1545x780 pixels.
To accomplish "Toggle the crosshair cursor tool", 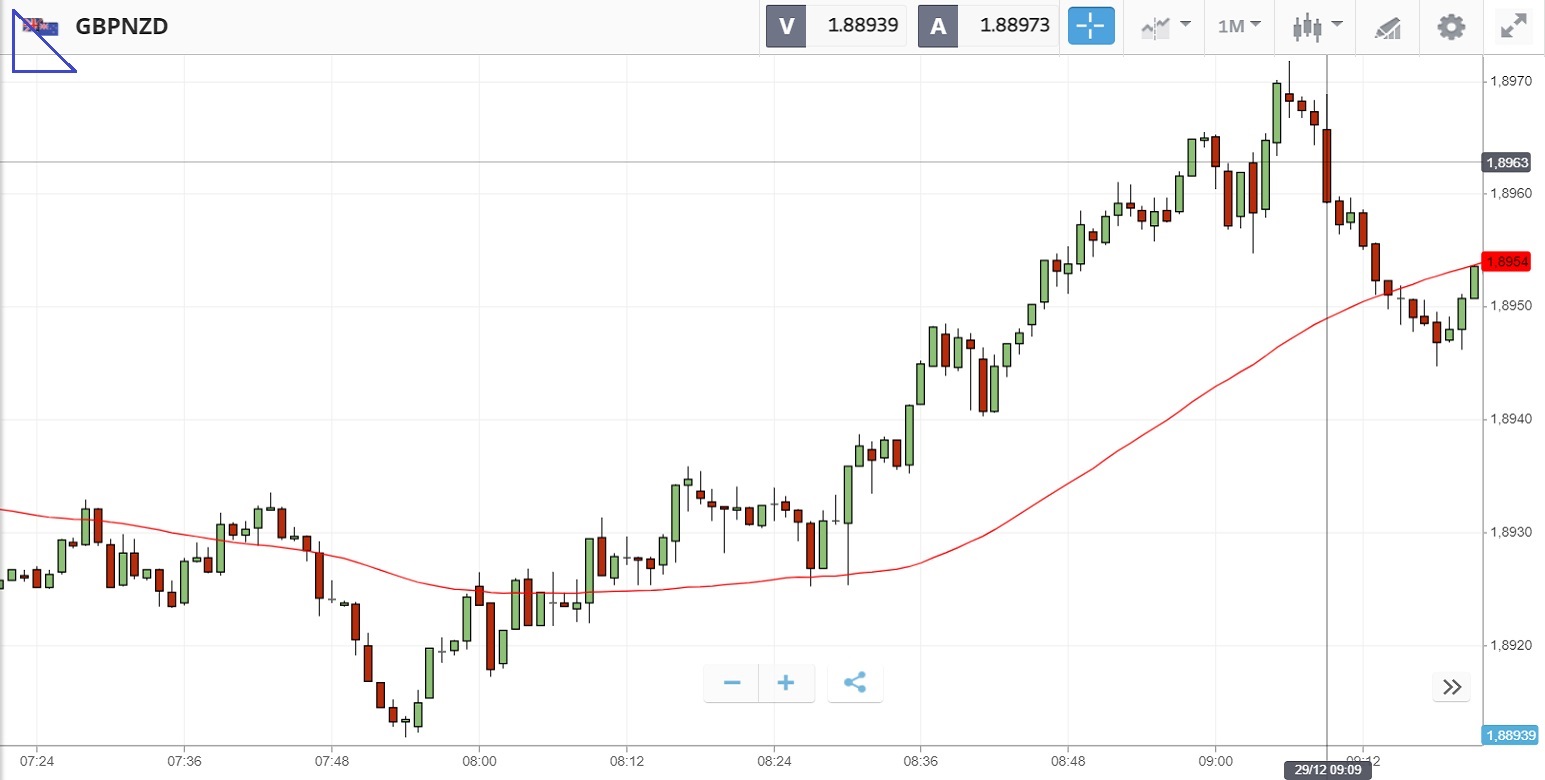I will tap(1091, 26).
